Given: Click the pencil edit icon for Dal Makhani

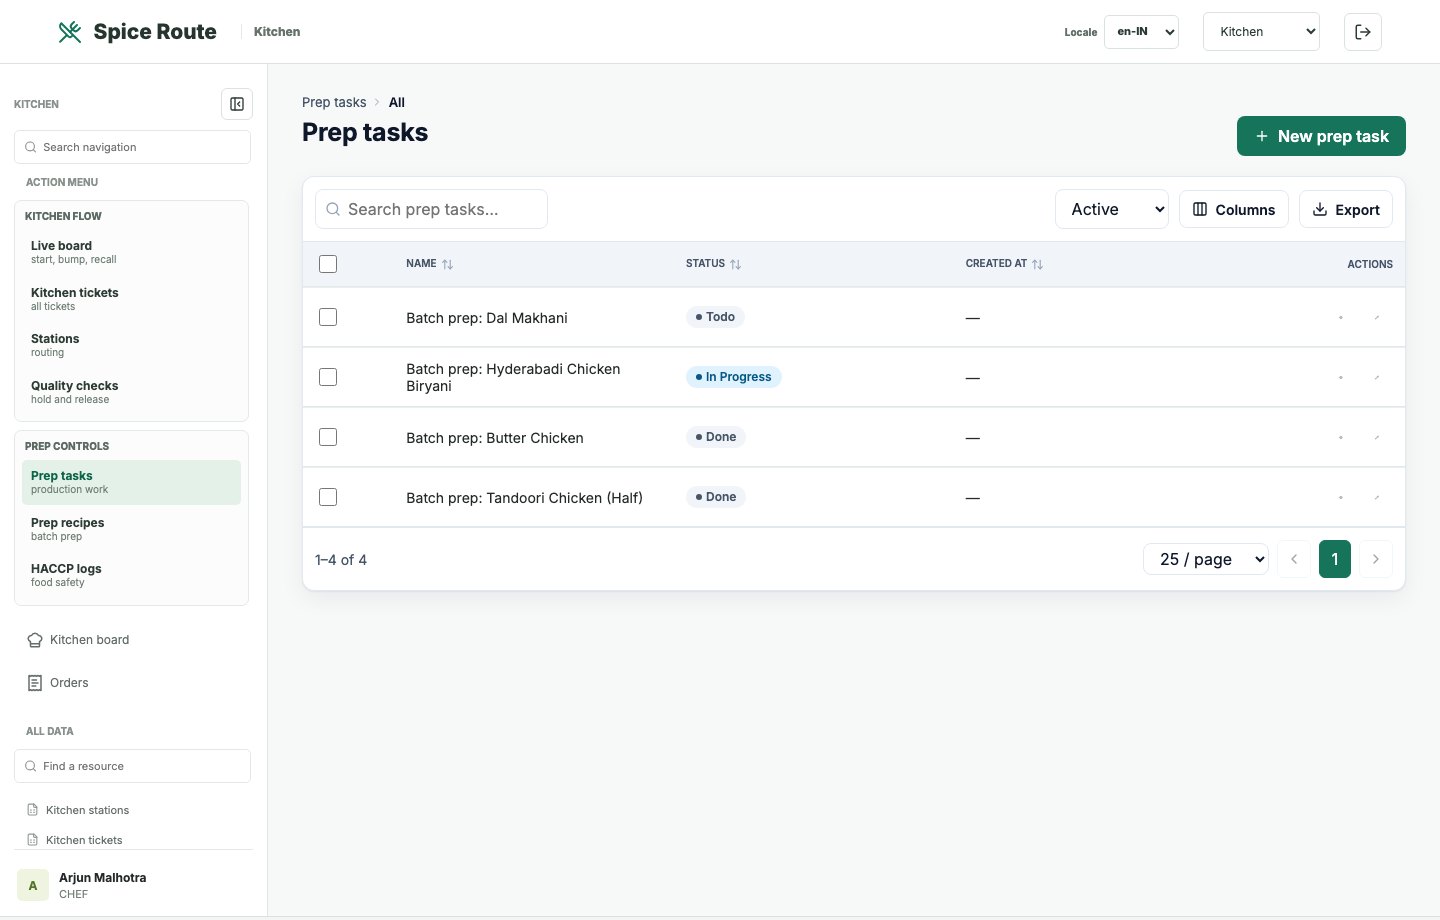Looking at the screenshot, I should click(x=1377, y=317).
